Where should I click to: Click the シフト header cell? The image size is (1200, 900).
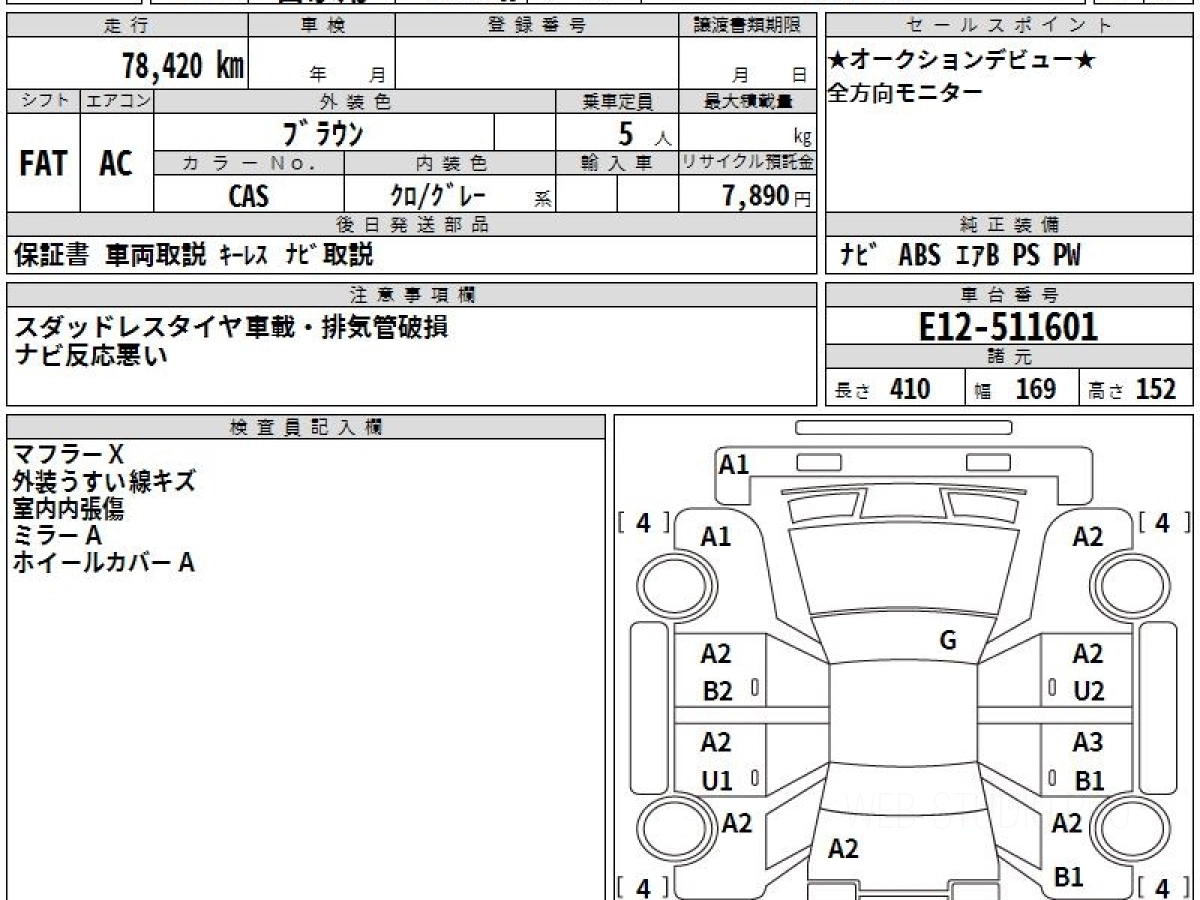point(44,101)
